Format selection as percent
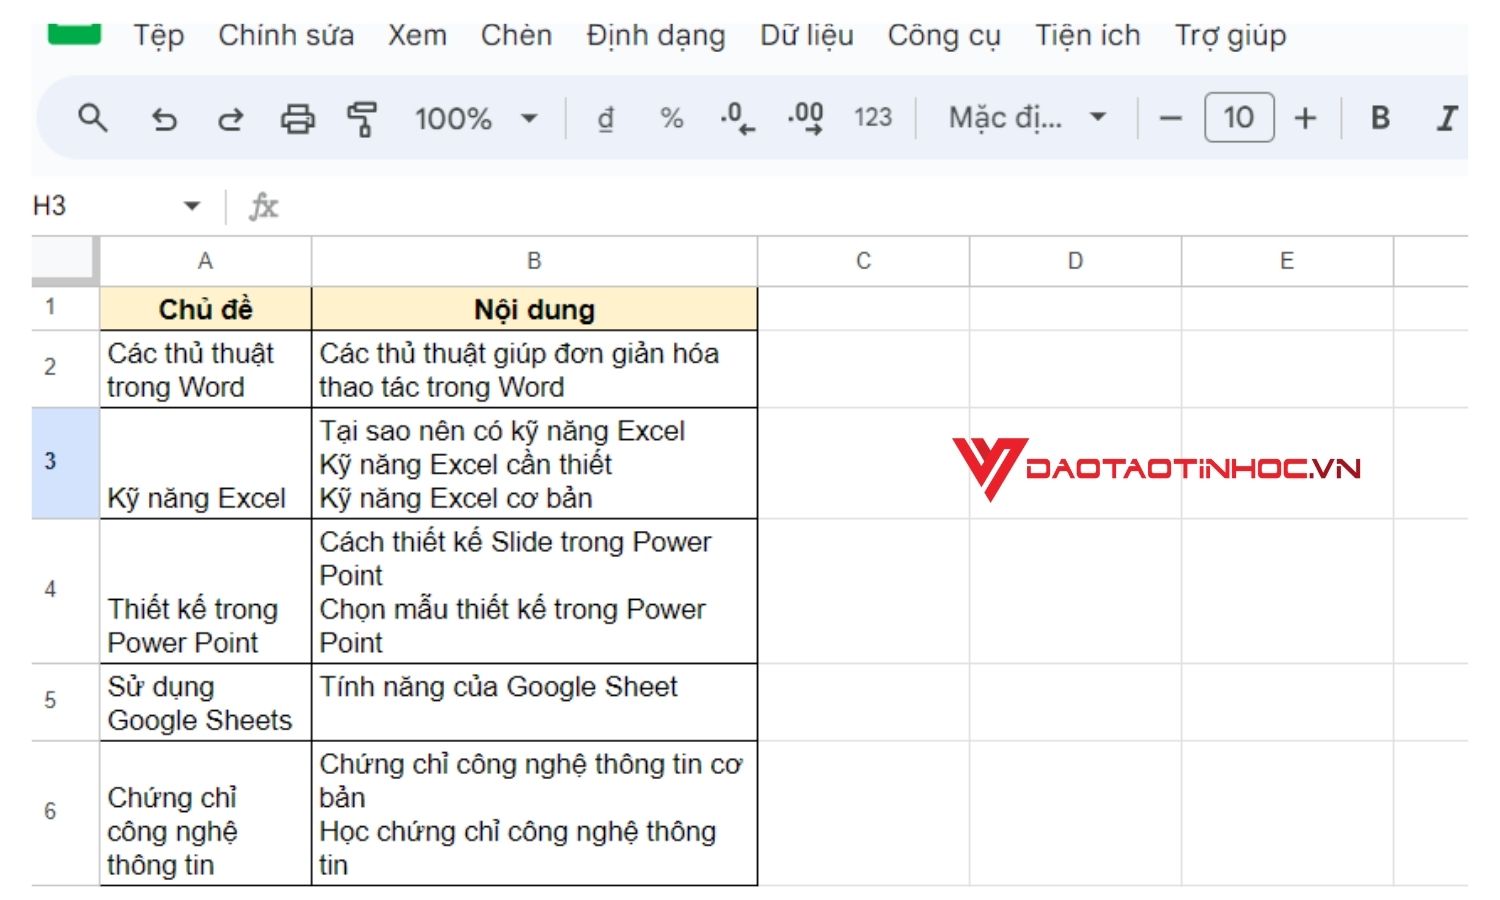The image size is (1500, 900). click(x=669, y=117)
